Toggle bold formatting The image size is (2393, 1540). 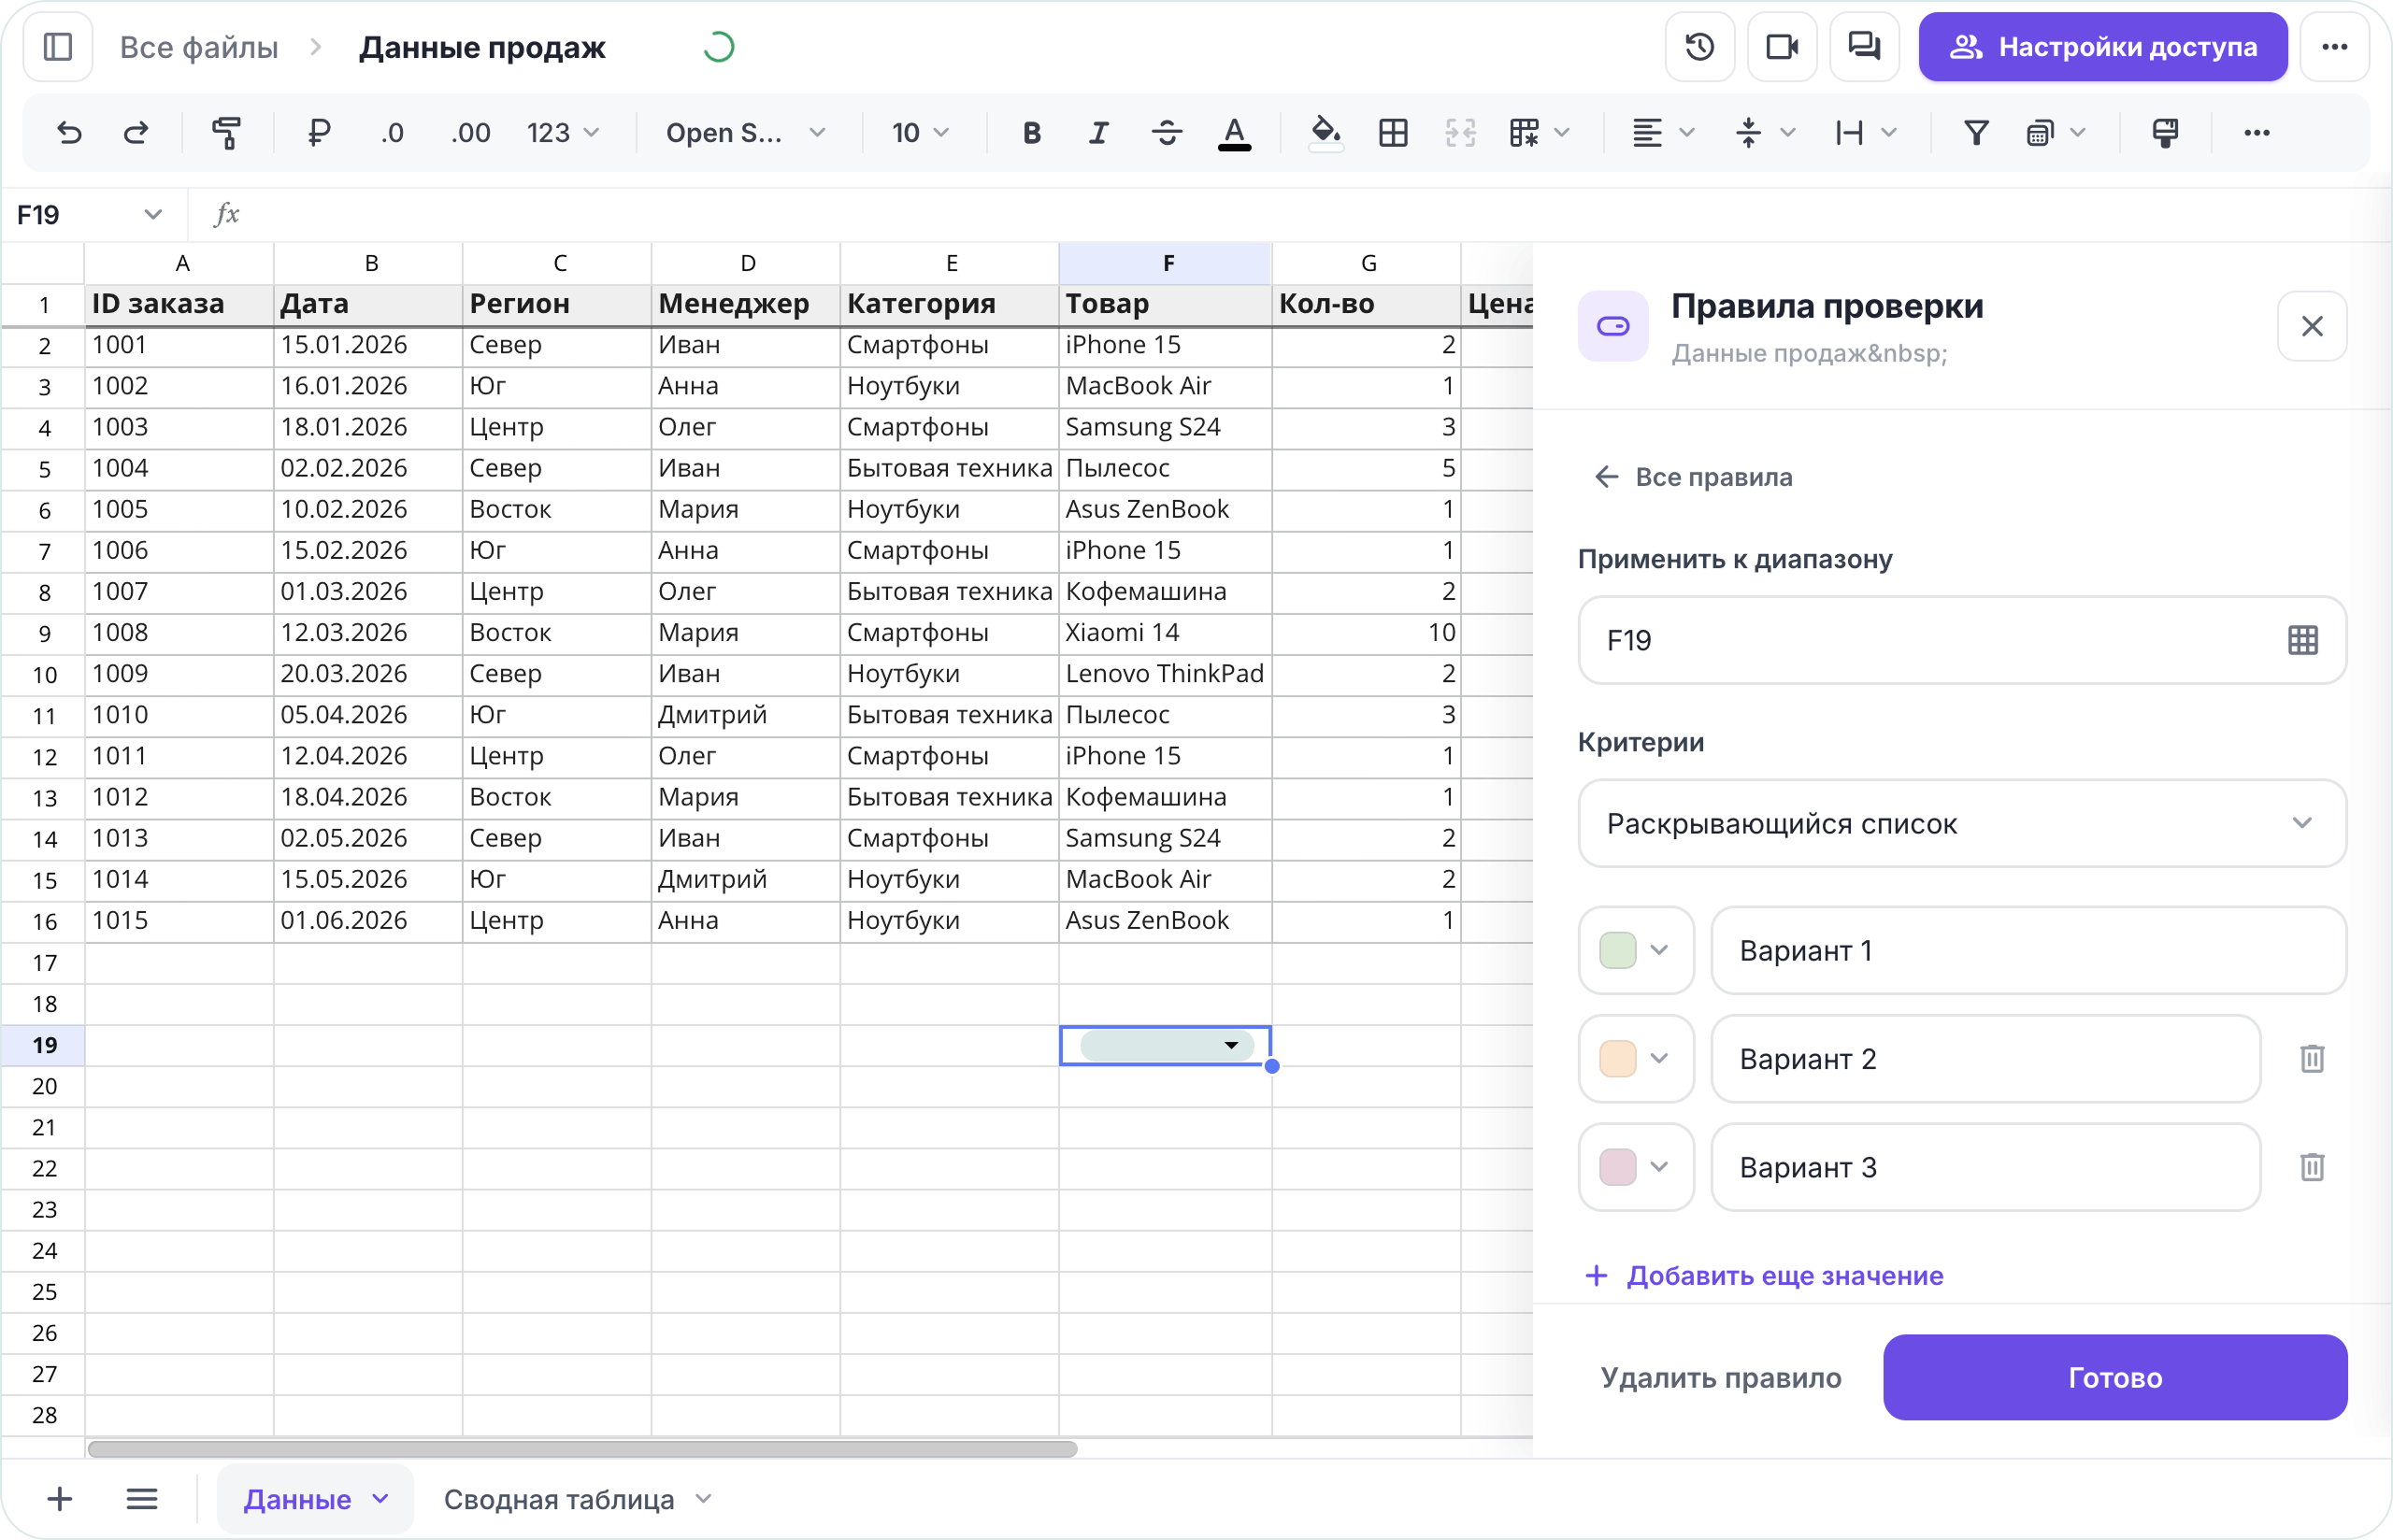1032,133
